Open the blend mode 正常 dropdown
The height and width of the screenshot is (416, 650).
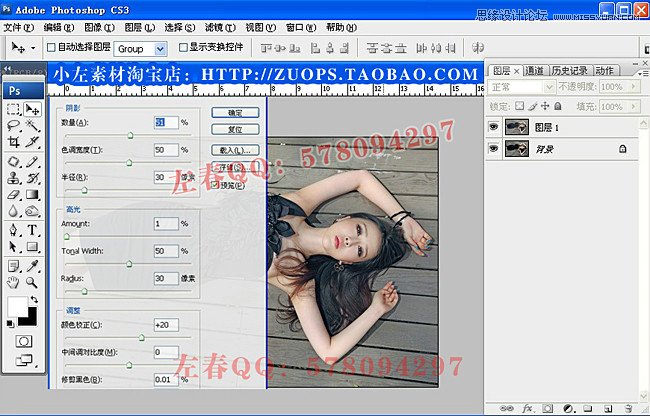(x=521, y=87)
